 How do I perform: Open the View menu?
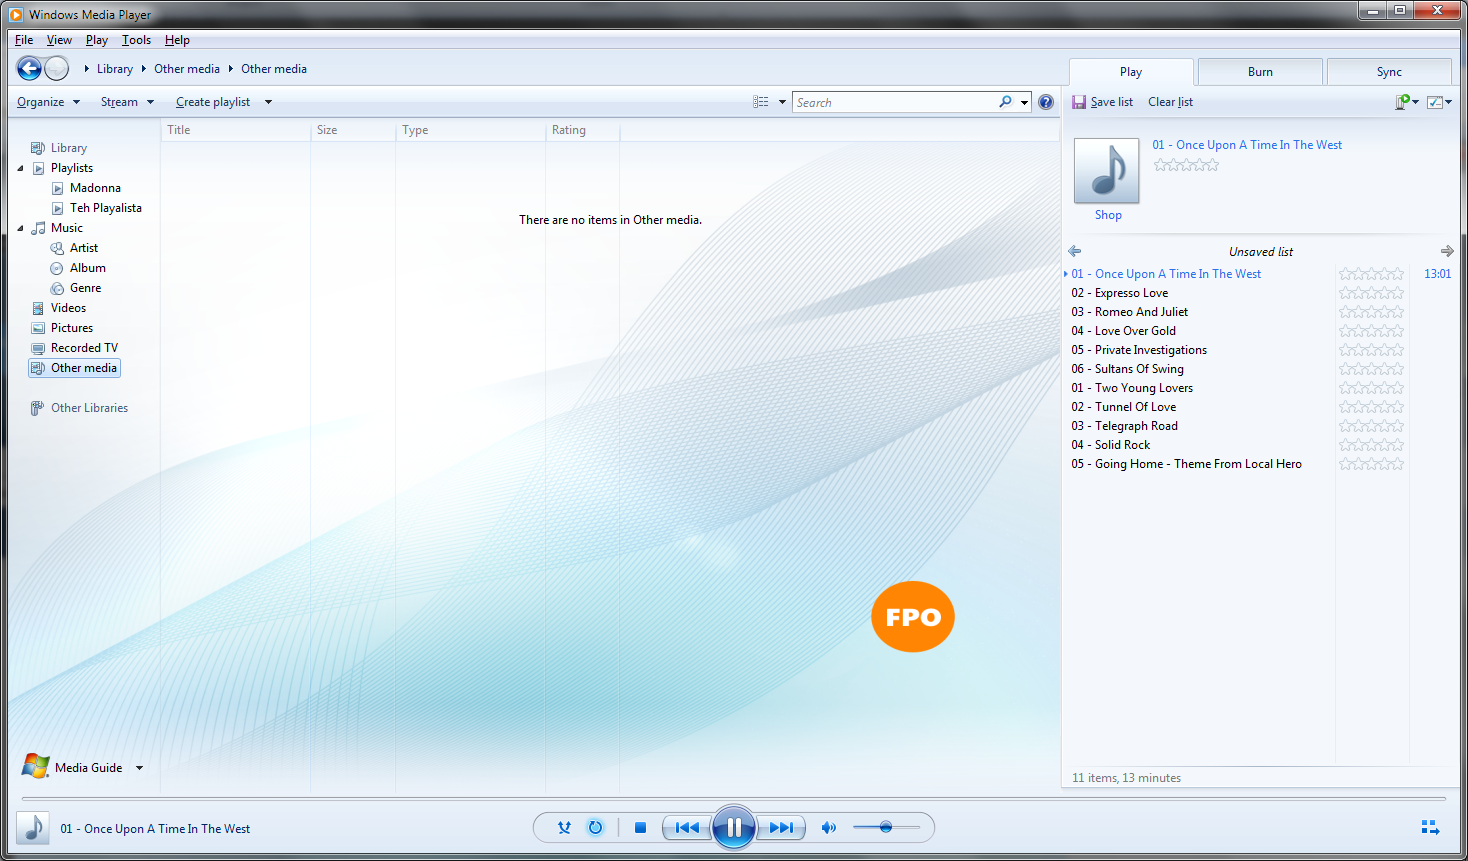pyautogui.click(x=59, y=40)
